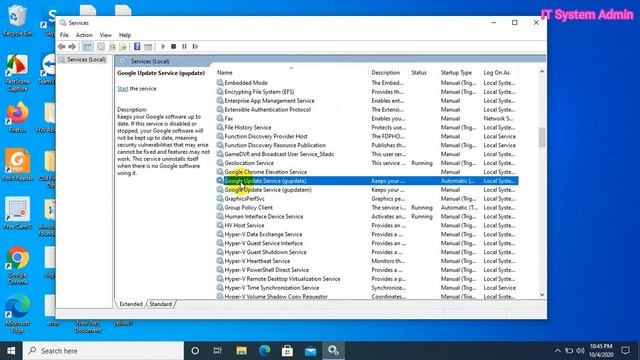Image resolution: width=640 pixels, height=360 pixels.
Task: Sort by the Name column header
Action: (x=224, y=73)
